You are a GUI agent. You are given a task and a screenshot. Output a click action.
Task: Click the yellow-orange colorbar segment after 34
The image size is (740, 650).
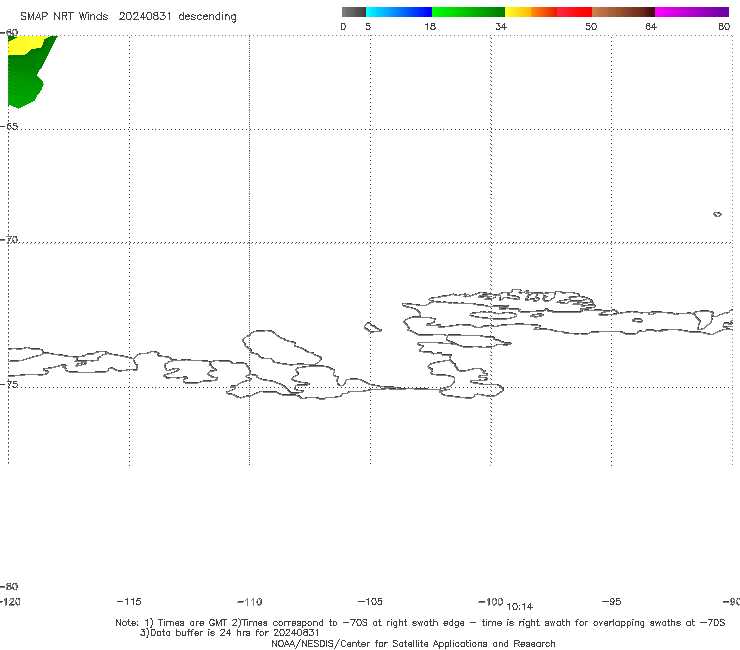pyautogui.click(x=530, y=12)
